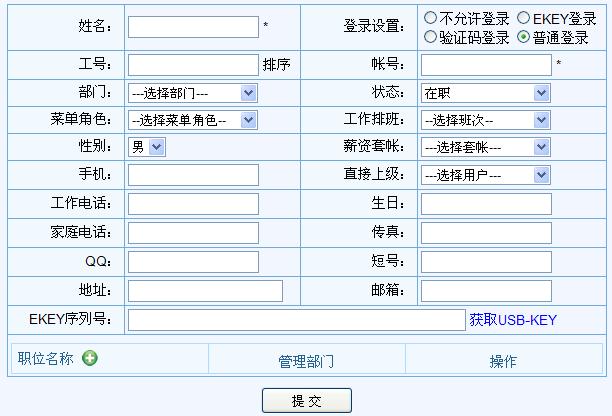Click the 姓名 name input field
Image resolution: width=612 pixels, height=416 pixels.
[193, 27]
